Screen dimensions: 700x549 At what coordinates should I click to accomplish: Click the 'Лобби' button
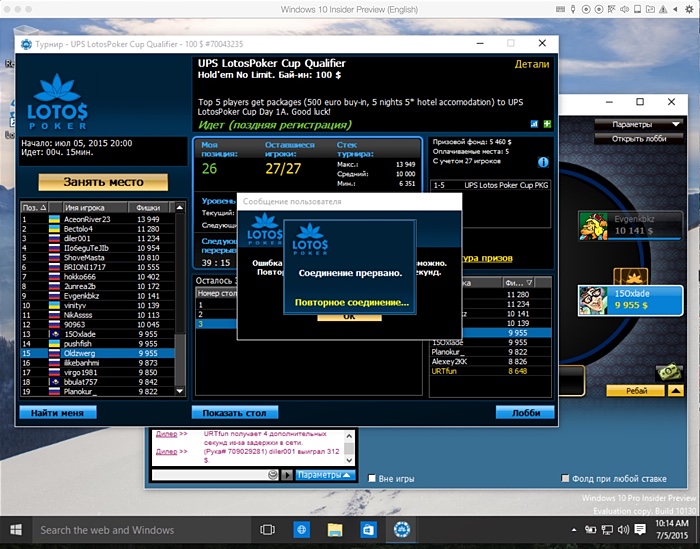(x=525, y=412)
